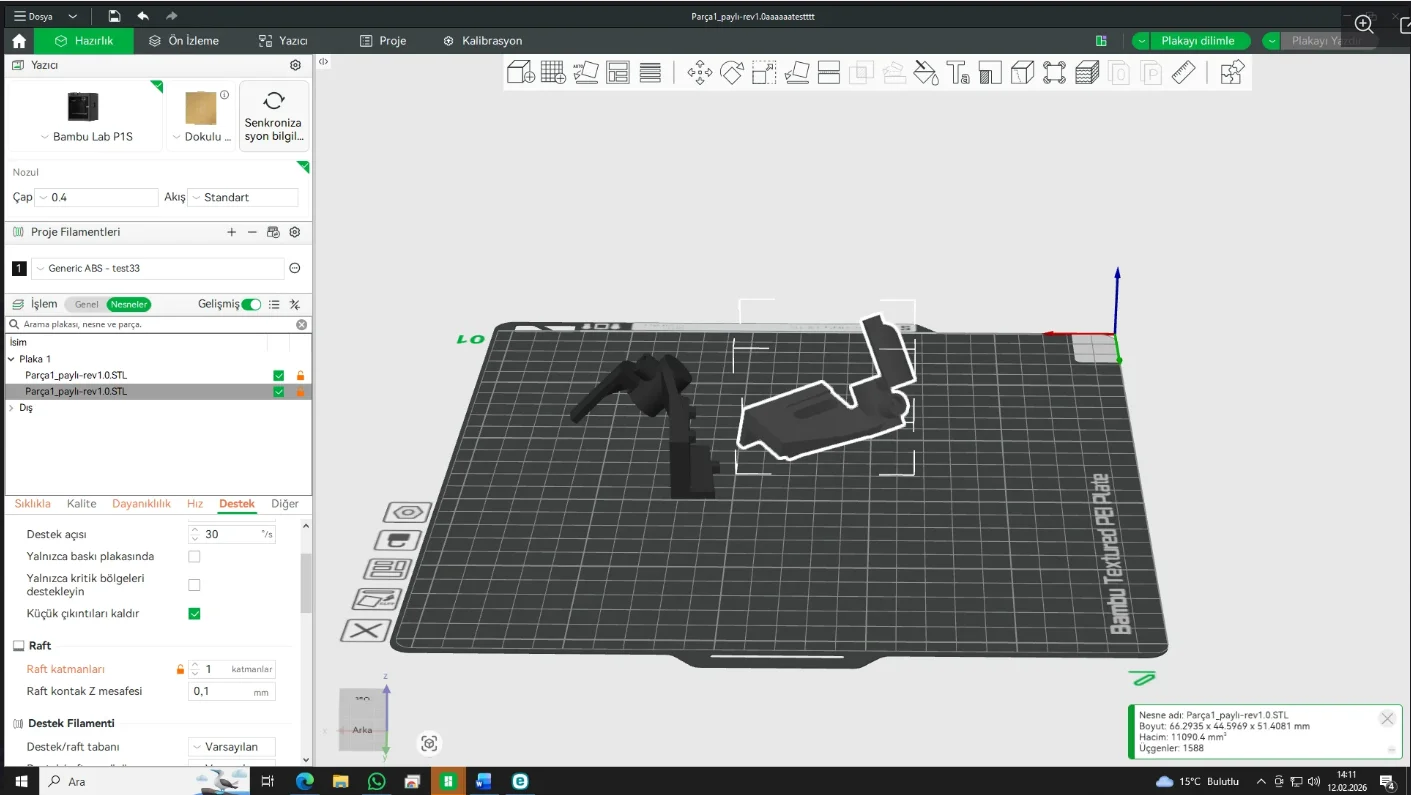Open the Measure ruler tool

coord(1183,72)
